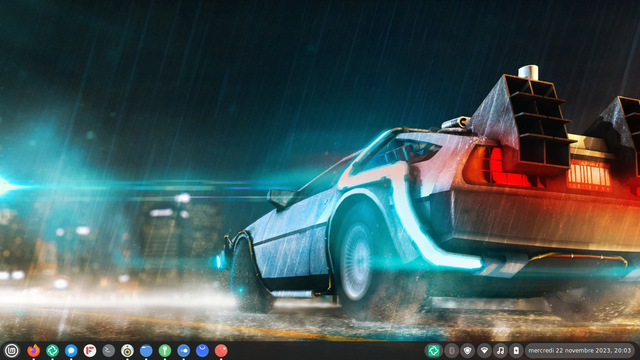The height and width of the screenshot is (360, 640).
Task: Open the blue chat bubble messaging app
Action: coord(71,350)
